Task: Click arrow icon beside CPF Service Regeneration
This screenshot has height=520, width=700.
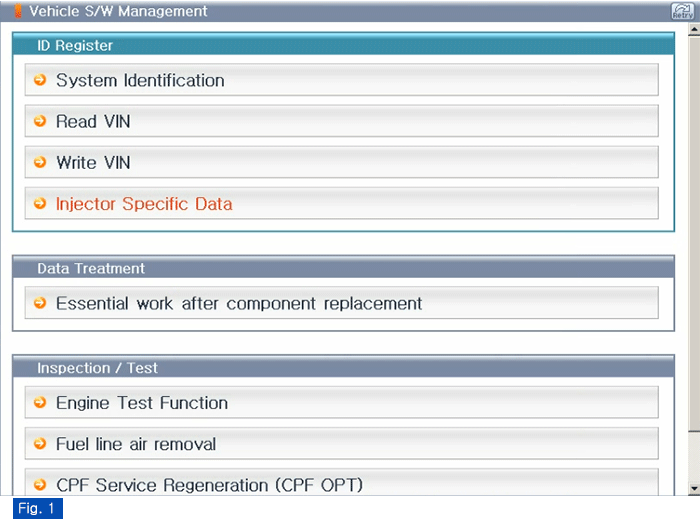Action: tap(40, 485)
